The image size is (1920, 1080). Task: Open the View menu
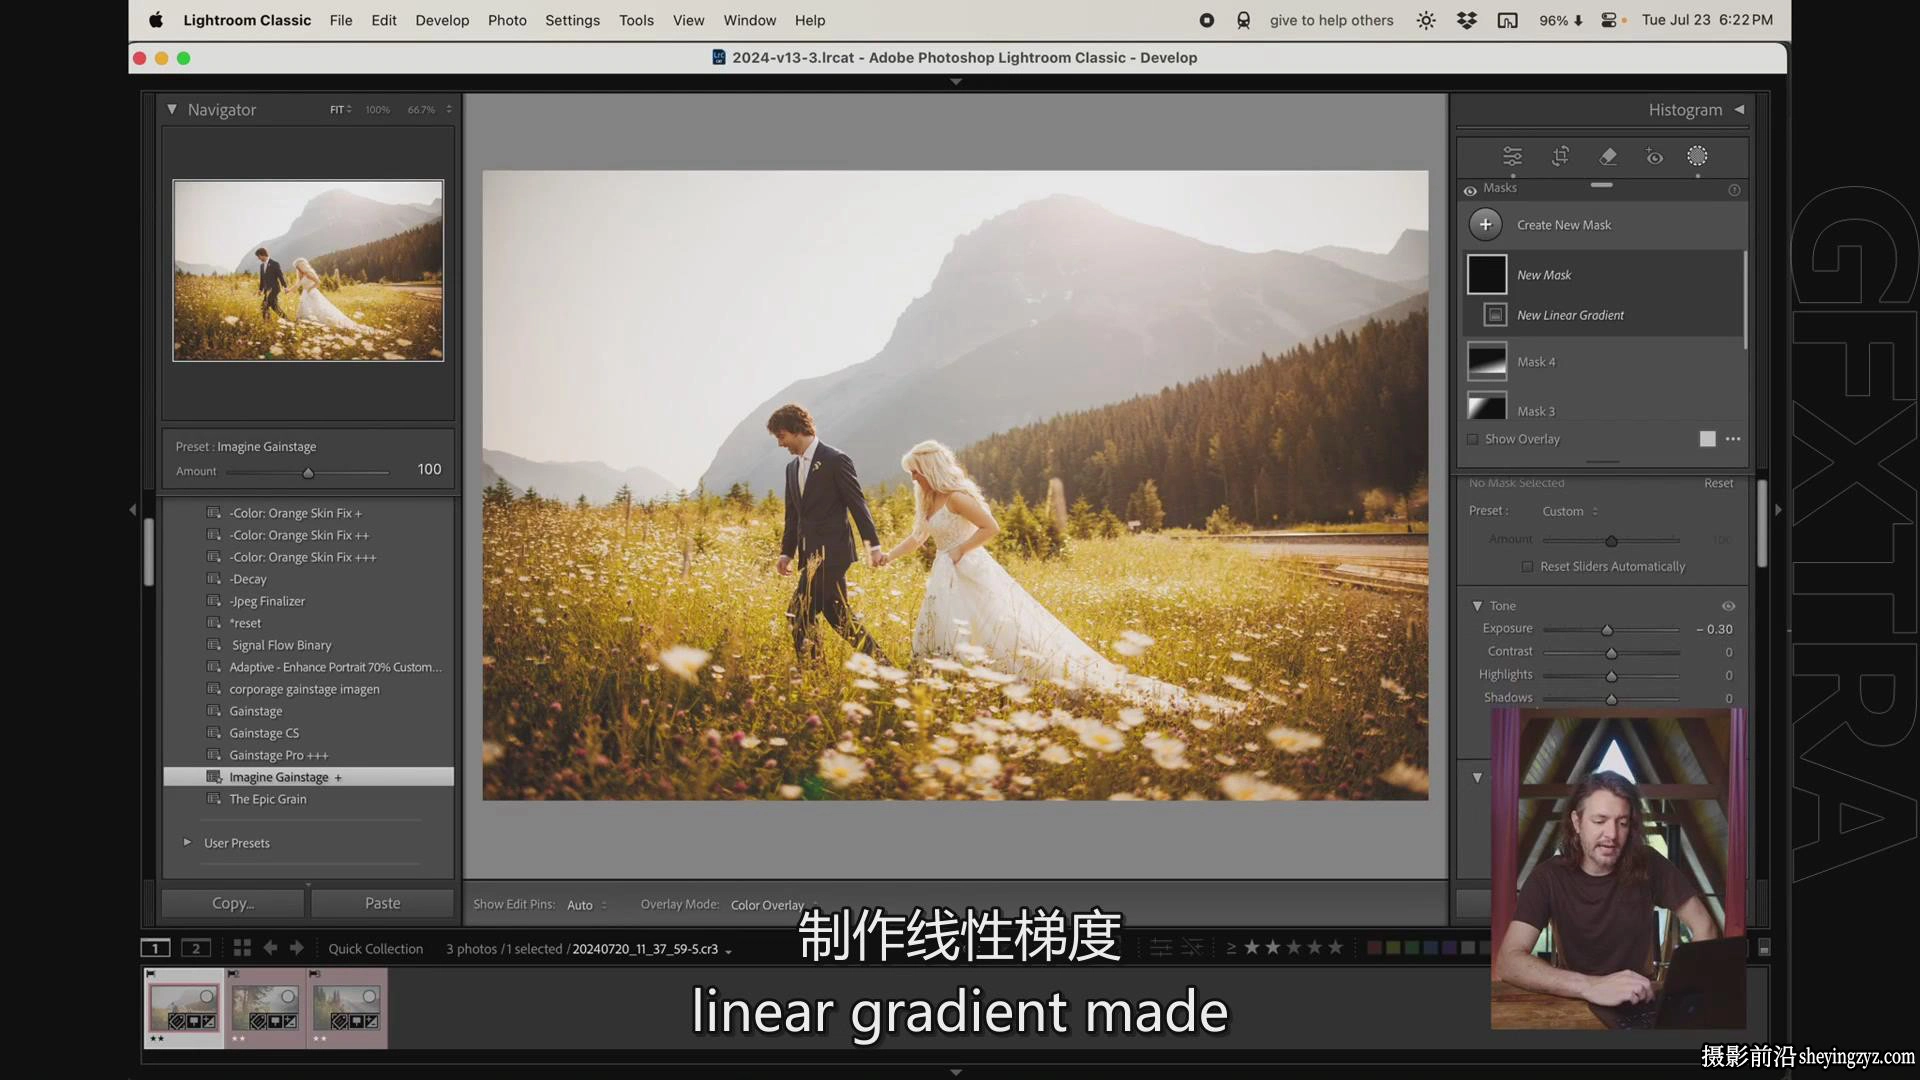pos(688,20)
